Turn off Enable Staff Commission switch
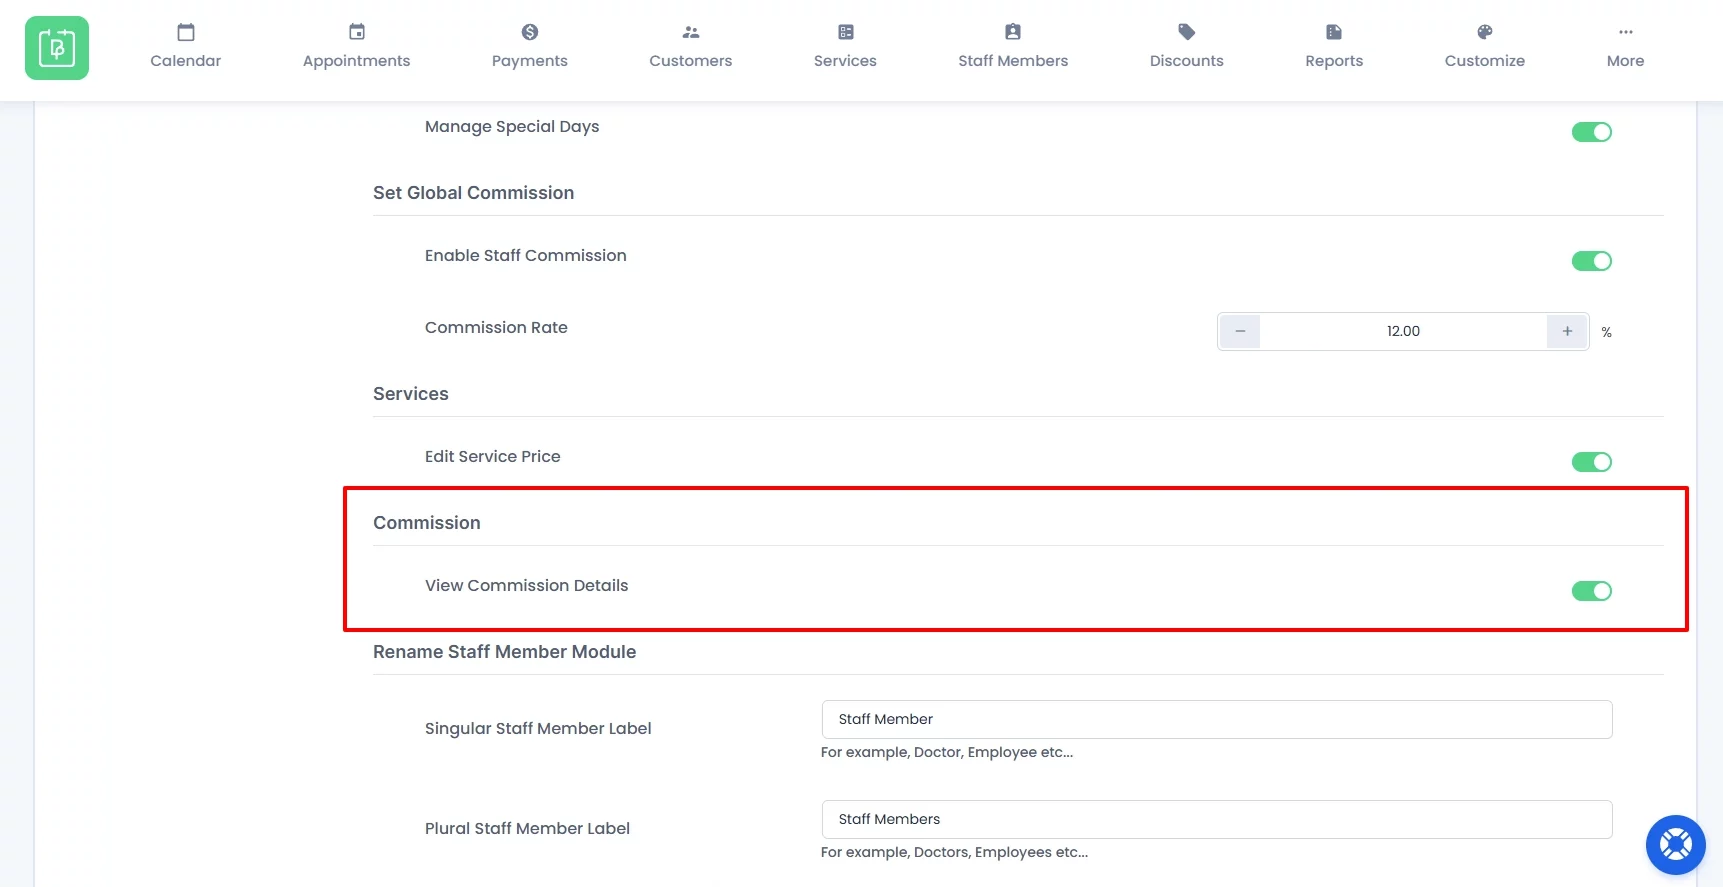 pos(1591,261)
